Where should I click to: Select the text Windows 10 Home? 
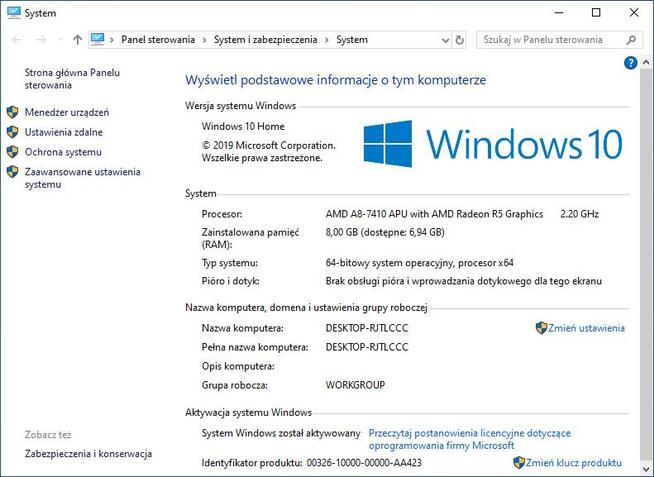click(243, 126)
